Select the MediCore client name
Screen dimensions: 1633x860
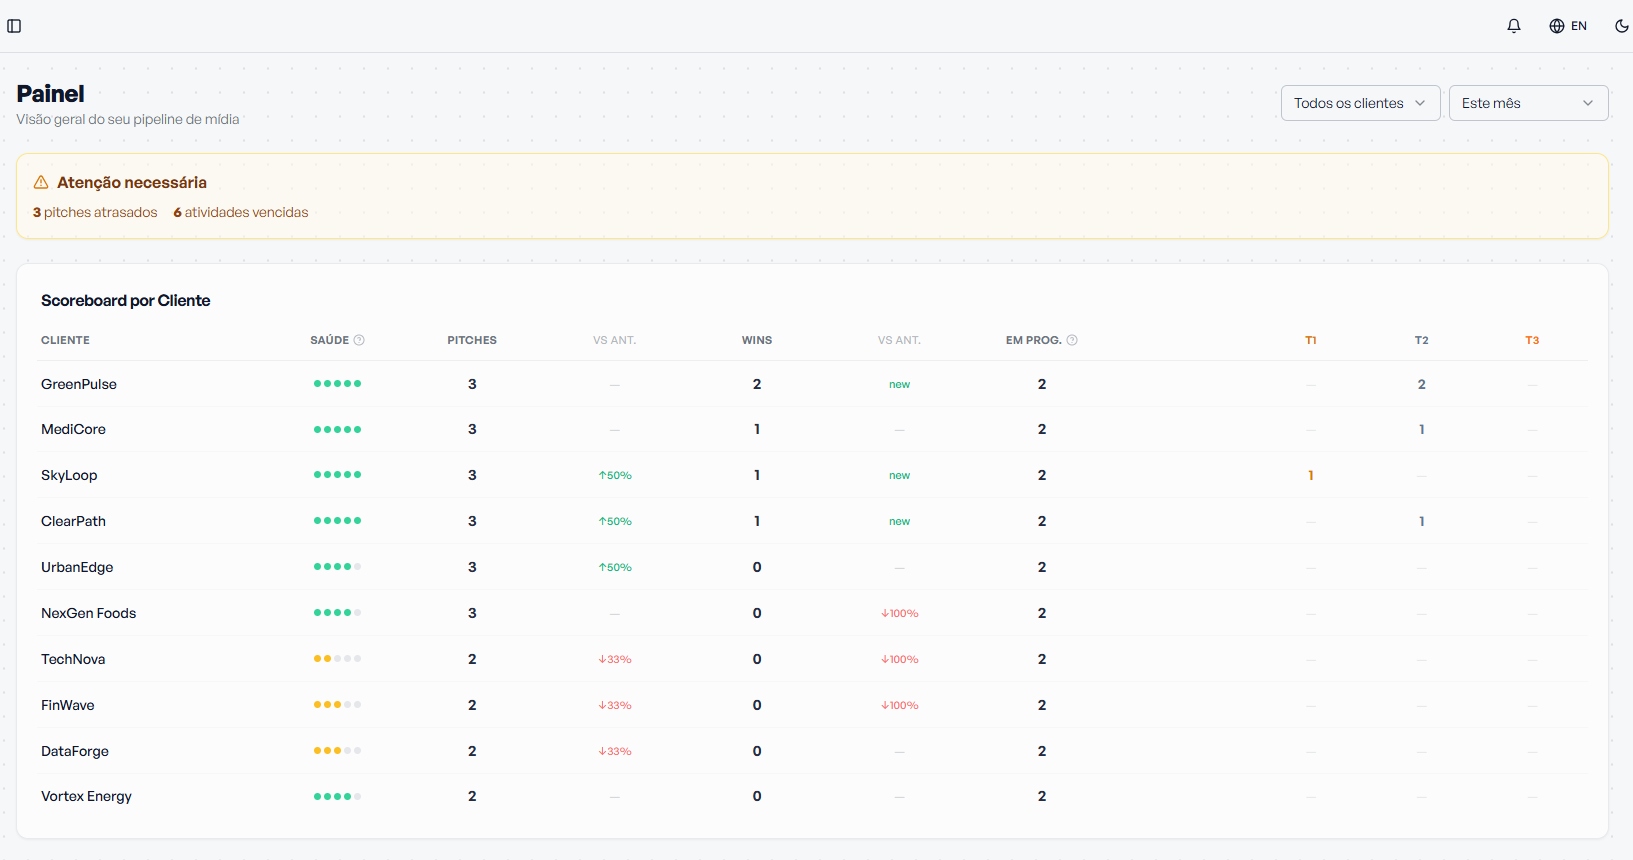(x=73, y=429)
